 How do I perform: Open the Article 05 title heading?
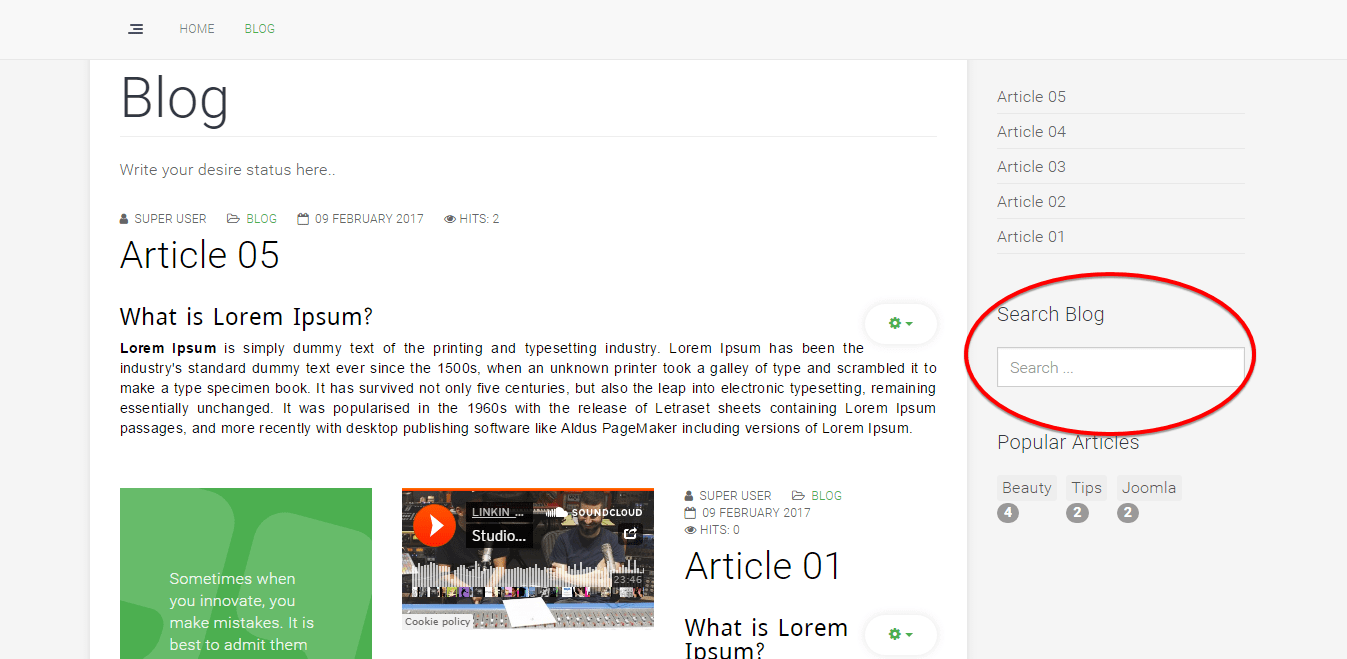[200, 255]
